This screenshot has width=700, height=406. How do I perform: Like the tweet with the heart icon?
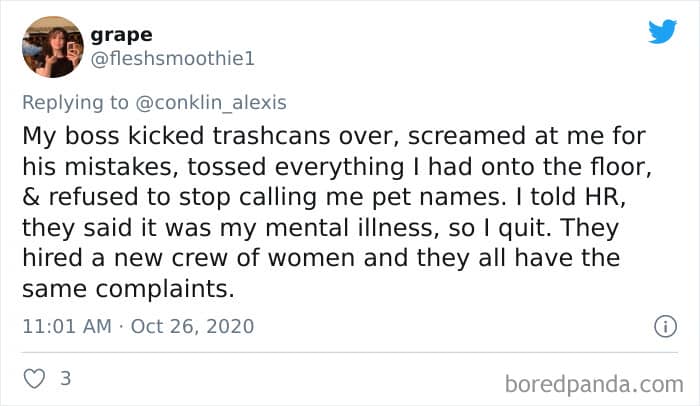35,379
